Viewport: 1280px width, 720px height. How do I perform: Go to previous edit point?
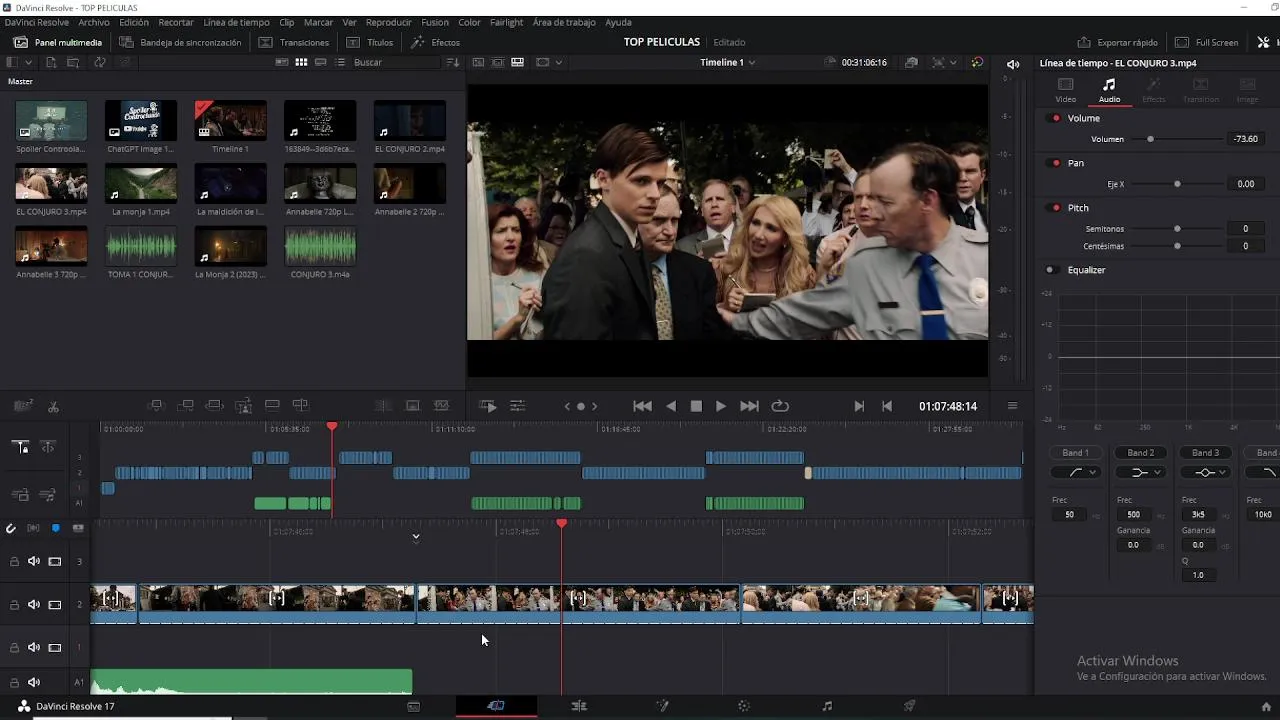pyautogui.click(x=887, y=406)
